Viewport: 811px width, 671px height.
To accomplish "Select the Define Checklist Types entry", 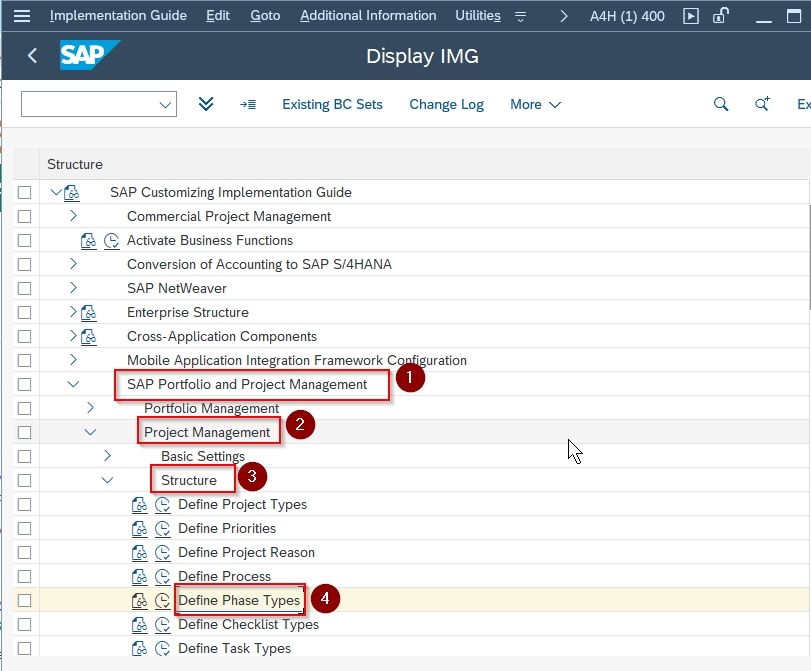I will point(248,624).
